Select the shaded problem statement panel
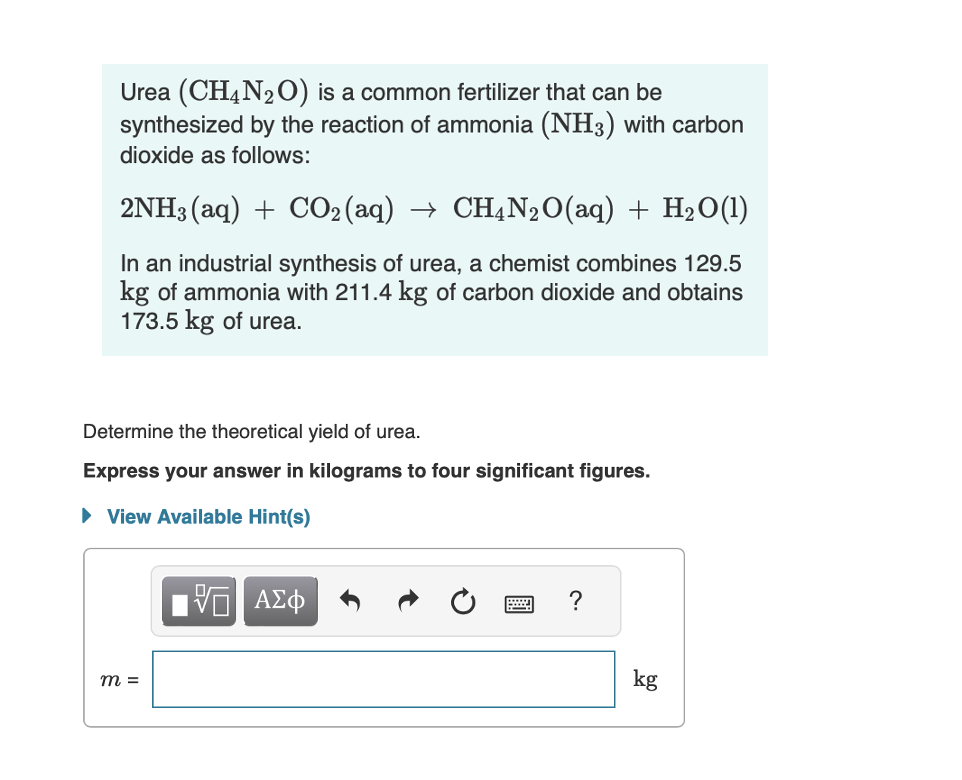 (x=434, y=210)
